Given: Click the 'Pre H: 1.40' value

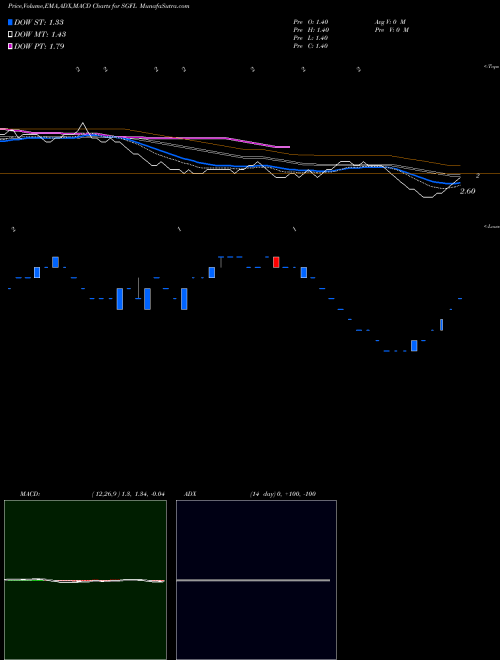Looking at the screenshot, I should [311, 30].
